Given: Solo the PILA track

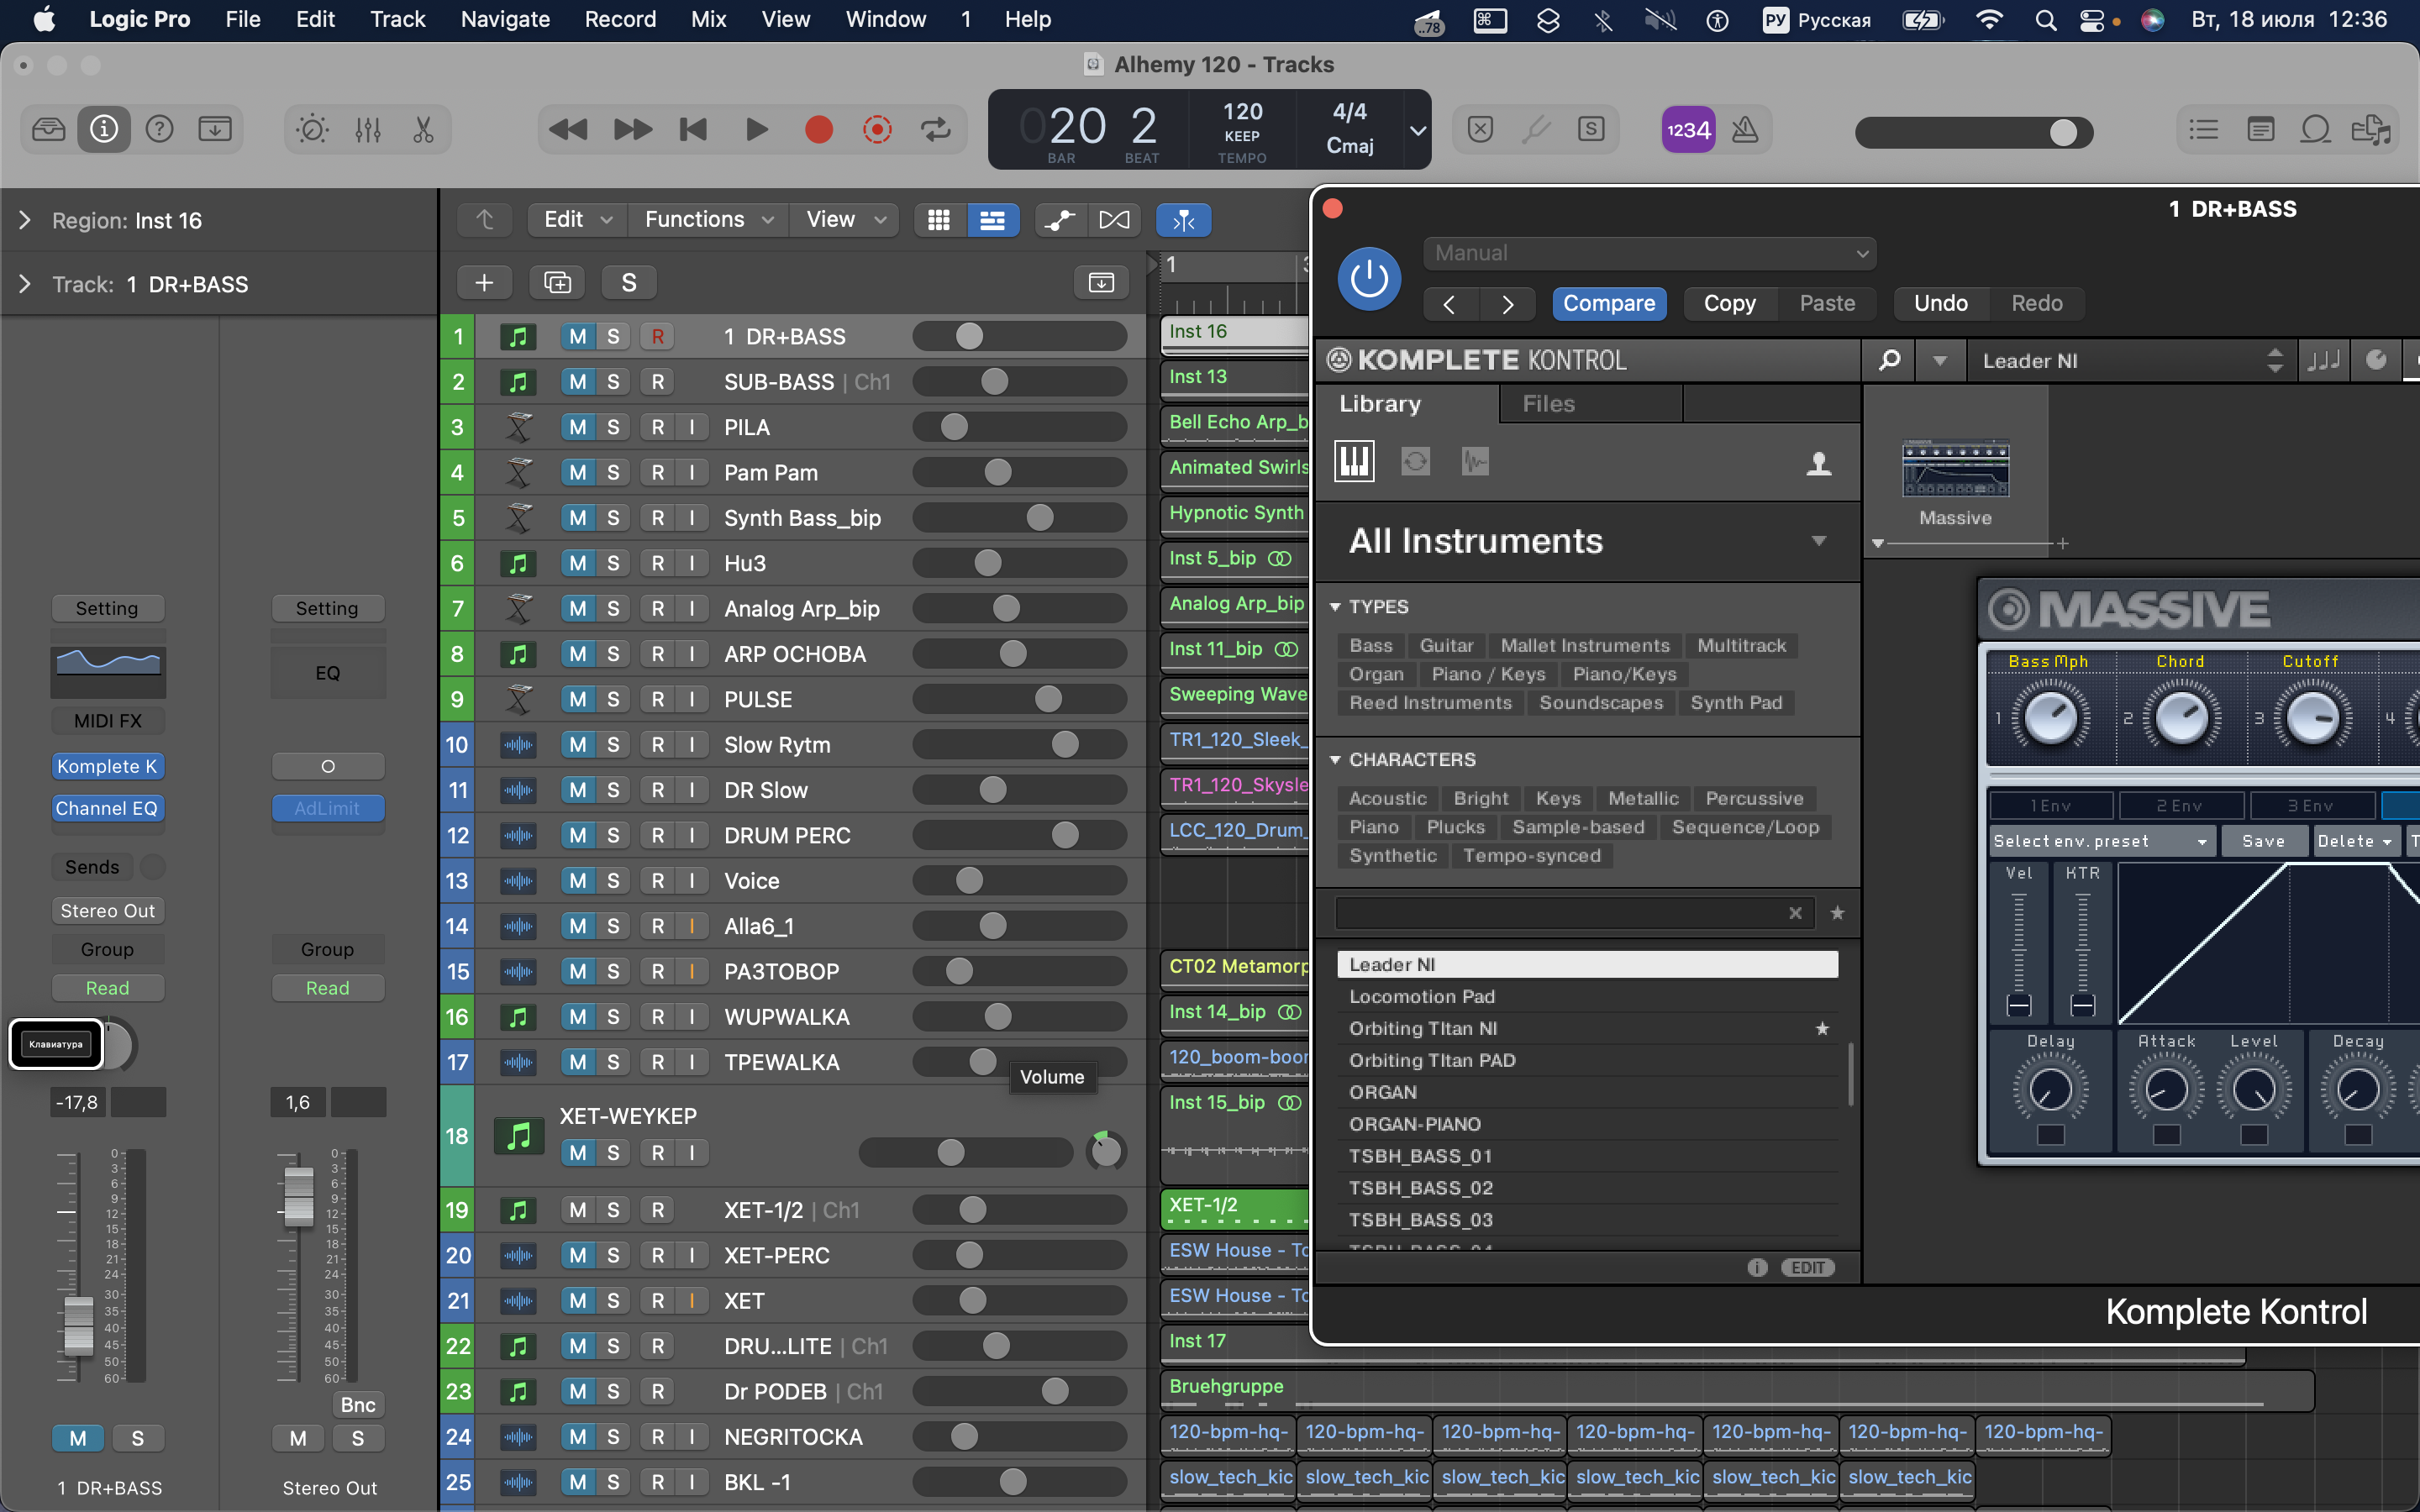Looking at the screenshot, I should 613,427.
